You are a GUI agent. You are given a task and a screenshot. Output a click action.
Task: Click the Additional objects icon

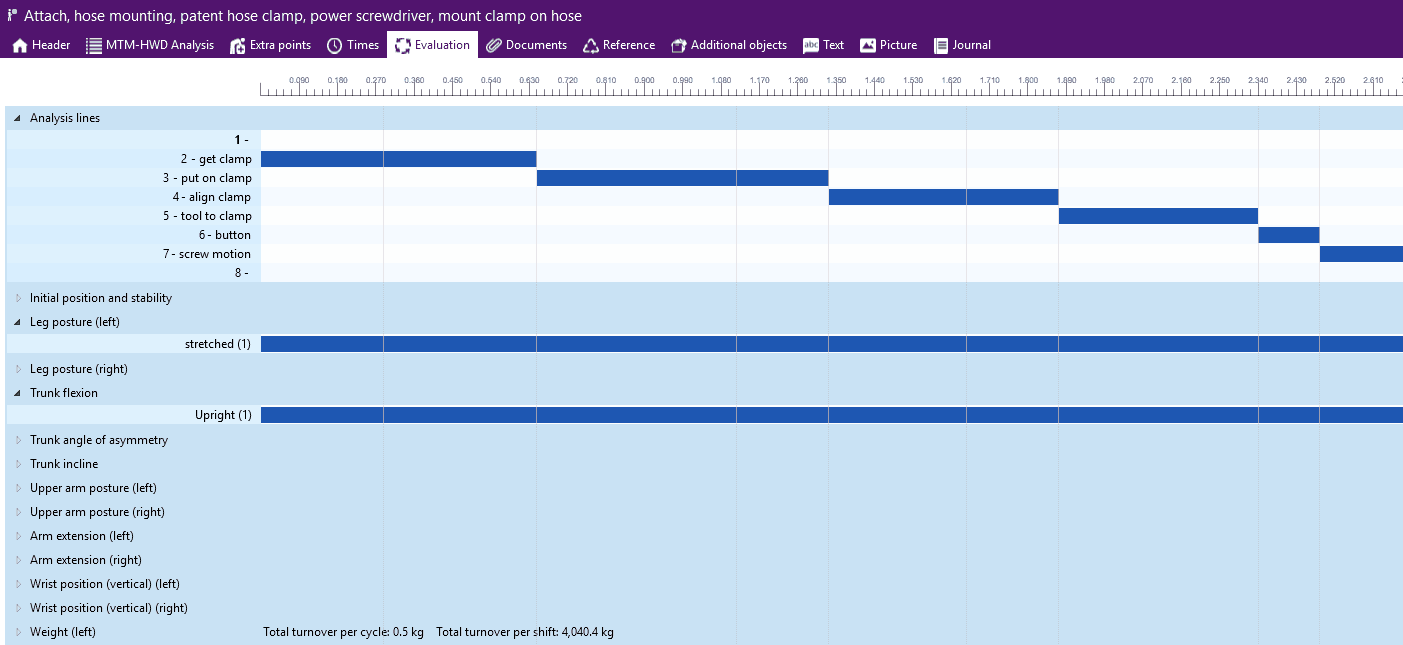[x=678, y=45]
